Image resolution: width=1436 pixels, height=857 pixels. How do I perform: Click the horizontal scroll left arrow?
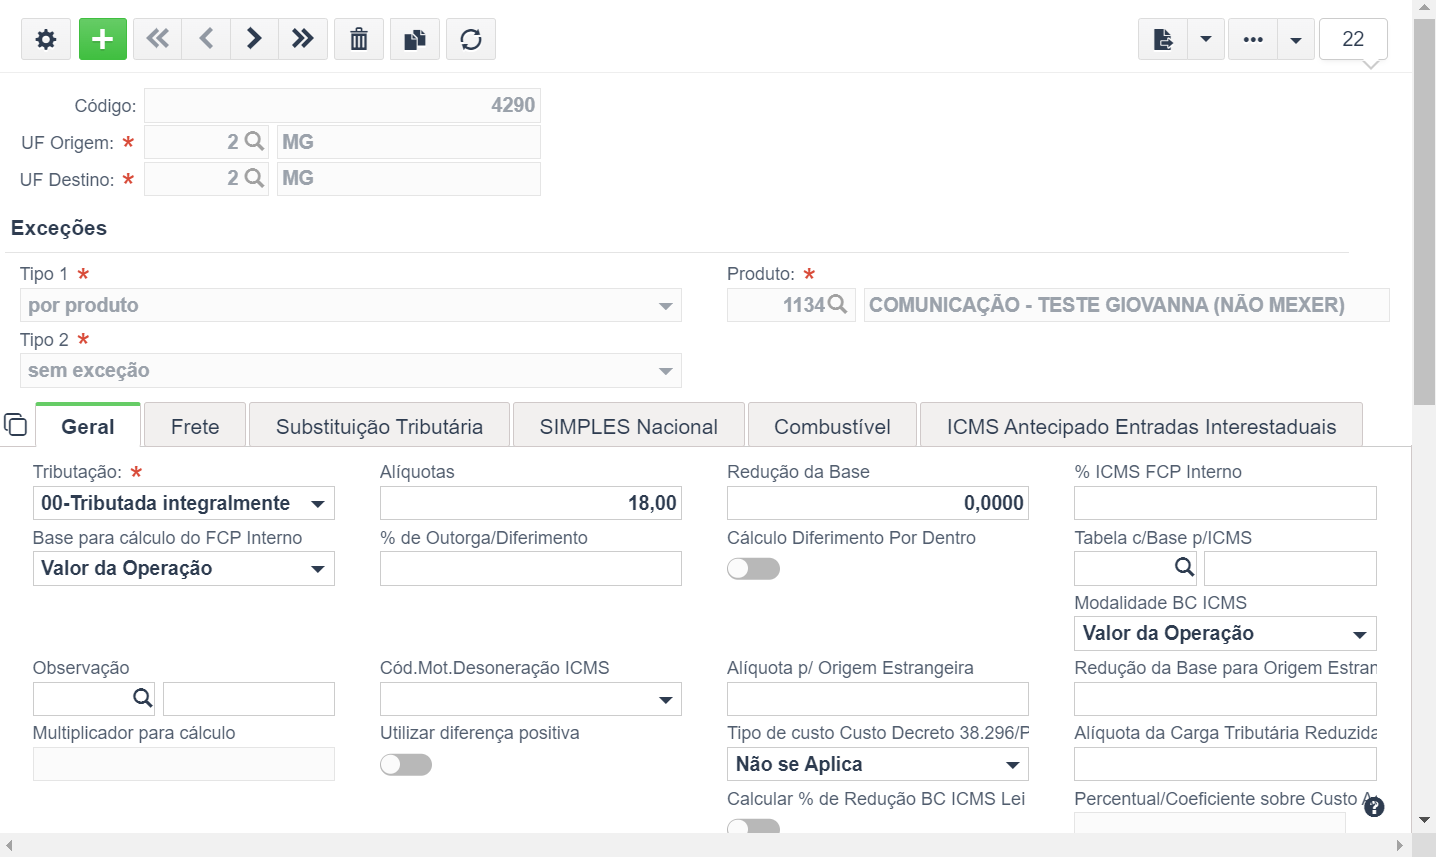pyautogui.click(x=10, y=845)
